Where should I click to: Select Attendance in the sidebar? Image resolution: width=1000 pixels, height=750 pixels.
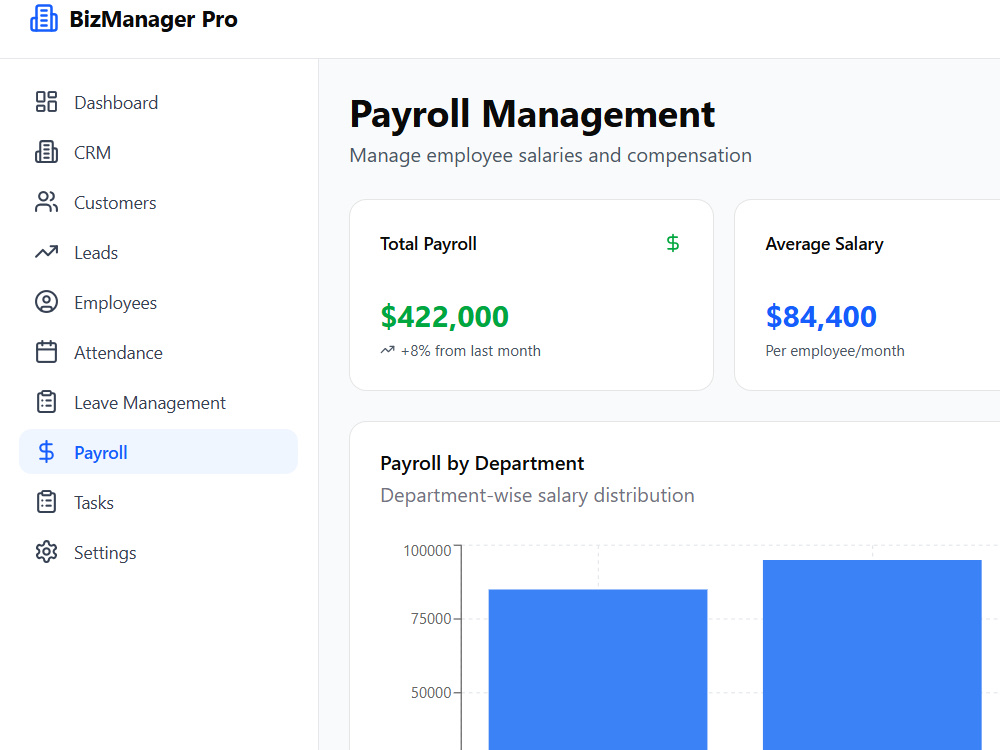click(159, 352)
